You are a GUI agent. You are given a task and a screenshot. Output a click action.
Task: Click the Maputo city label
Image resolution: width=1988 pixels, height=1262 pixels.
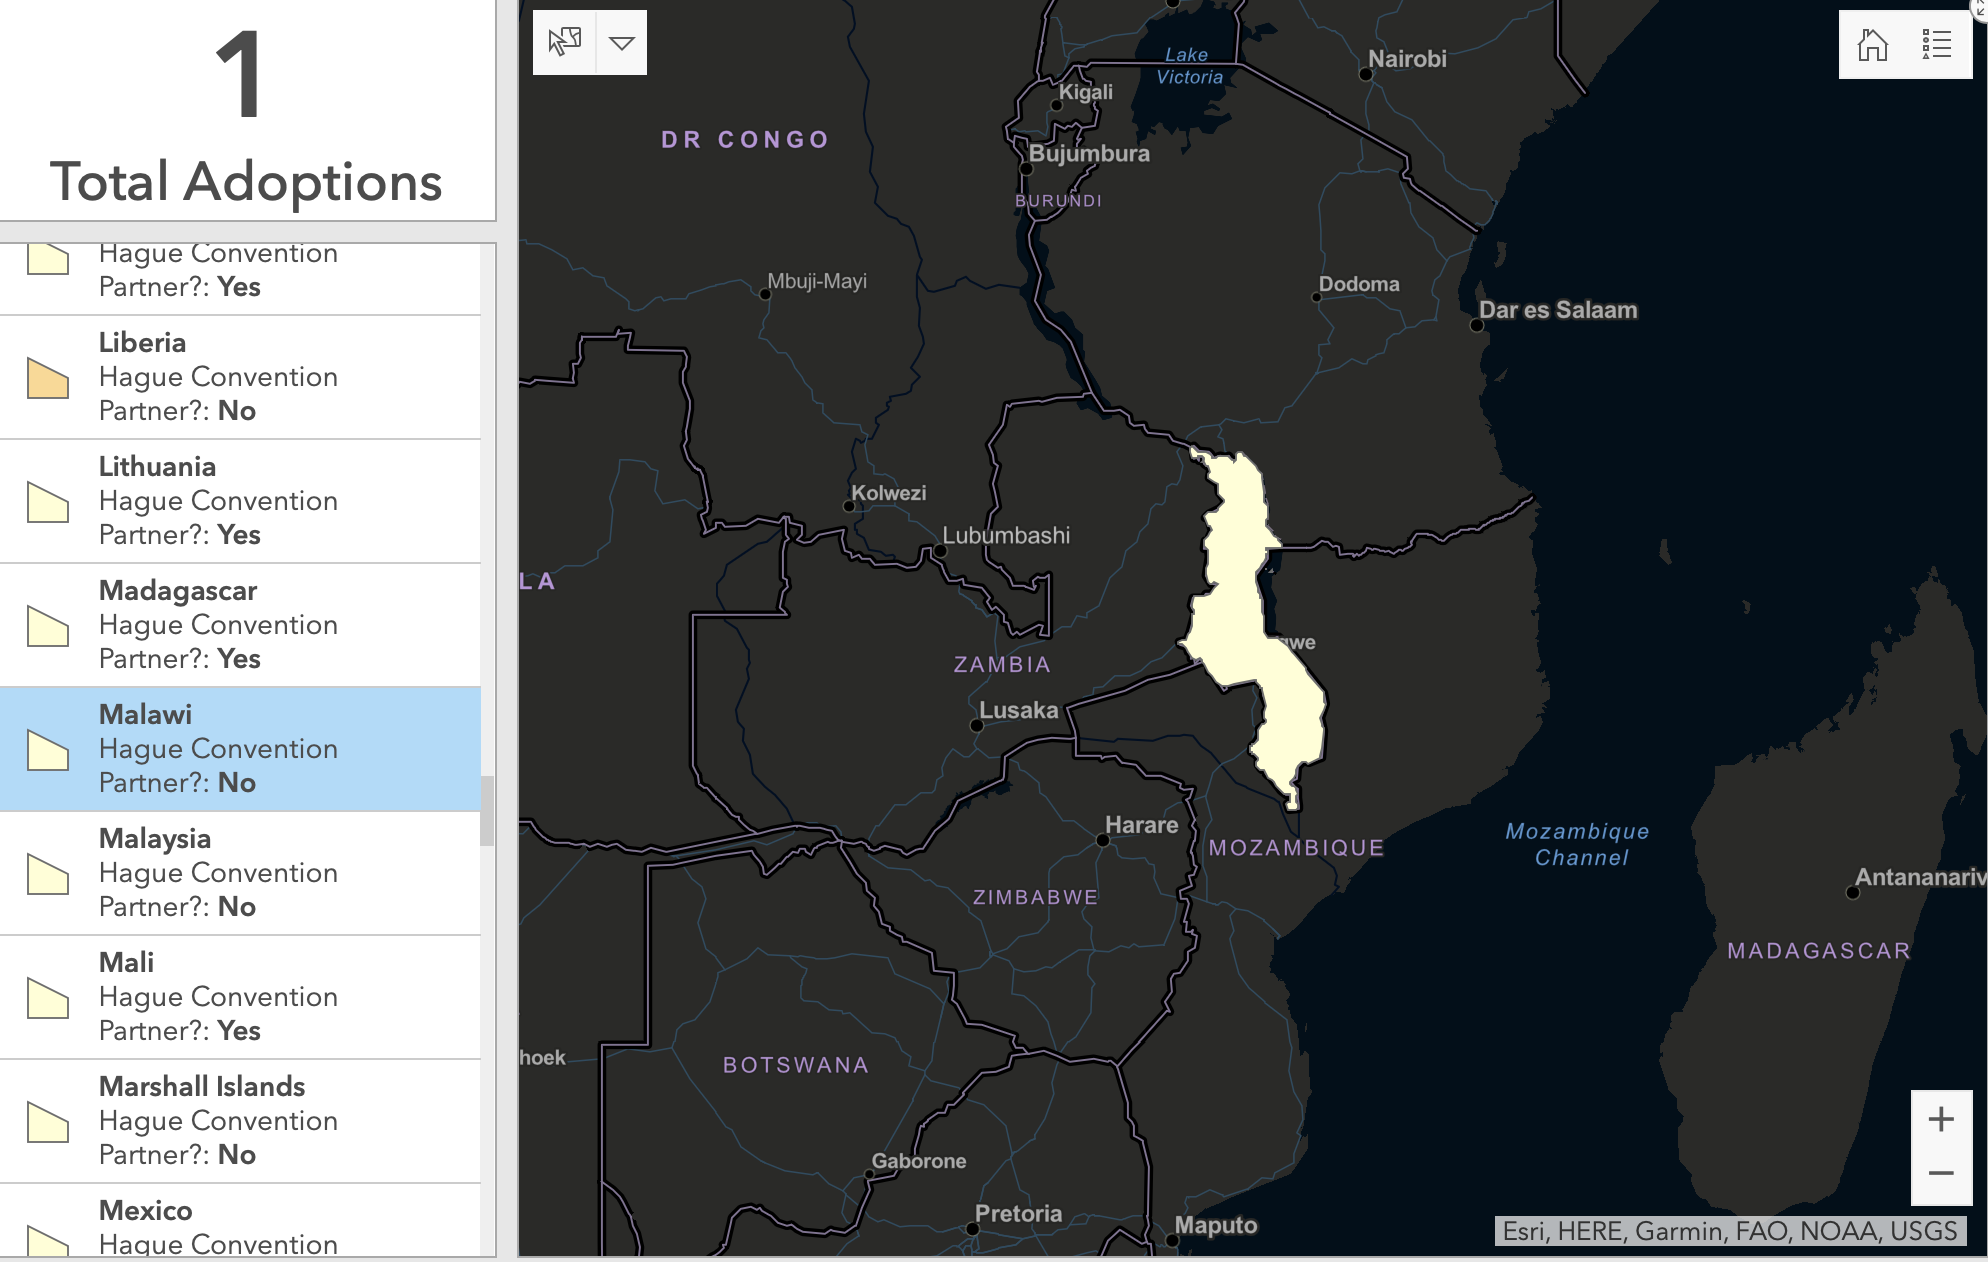coord(1216,1226)
